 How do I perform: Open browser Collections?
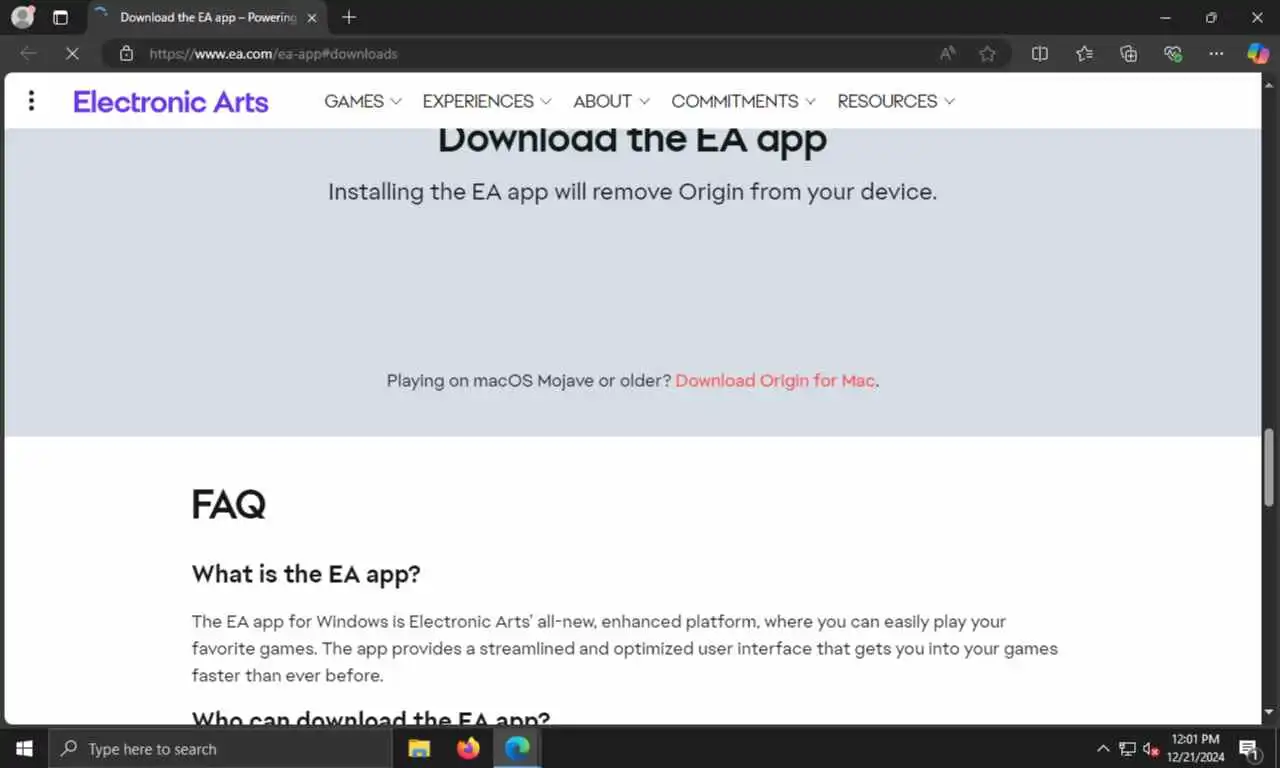tap(1128, 54)
